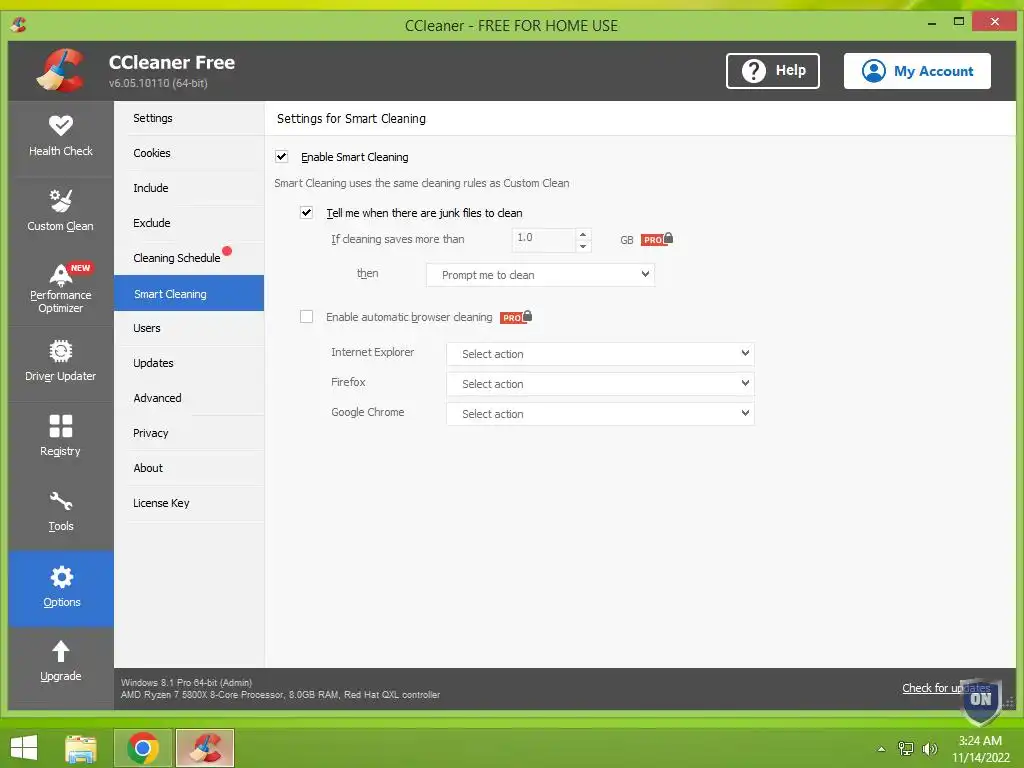This screenshot has width=1024, height=768.
Task: Open Performance Optimizer from sidebar
Action: [61, 287]
